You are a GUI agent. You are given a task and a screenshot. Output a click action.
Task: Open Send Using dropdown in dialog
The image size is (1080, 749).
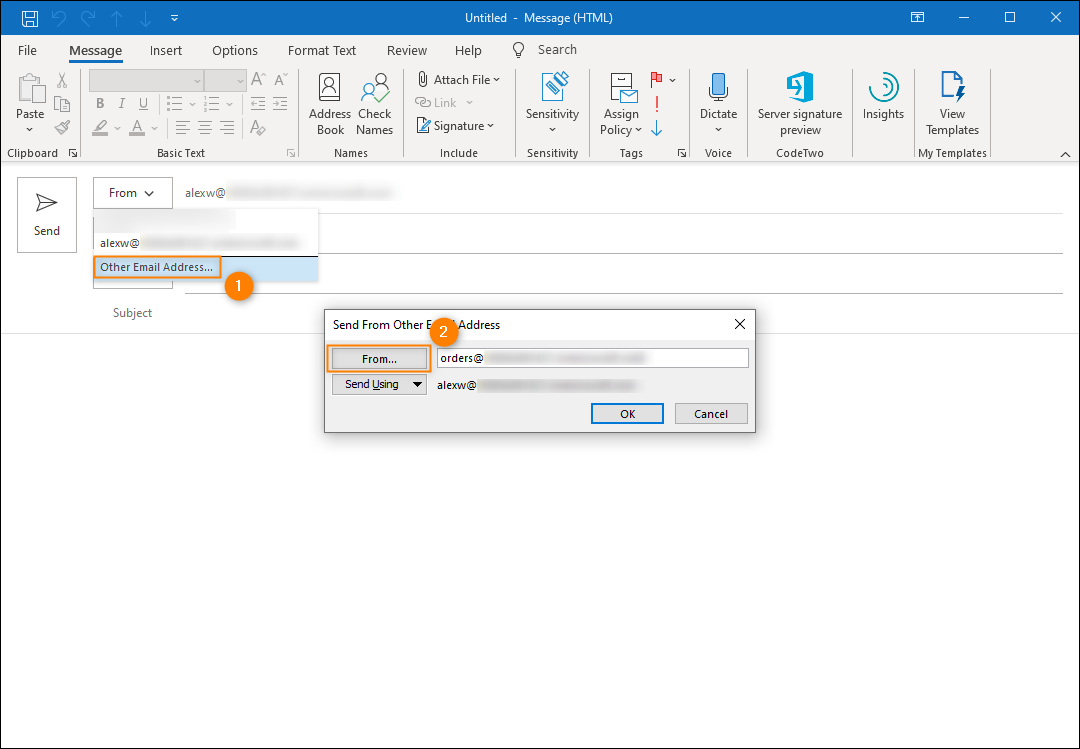tap(380, 384)
